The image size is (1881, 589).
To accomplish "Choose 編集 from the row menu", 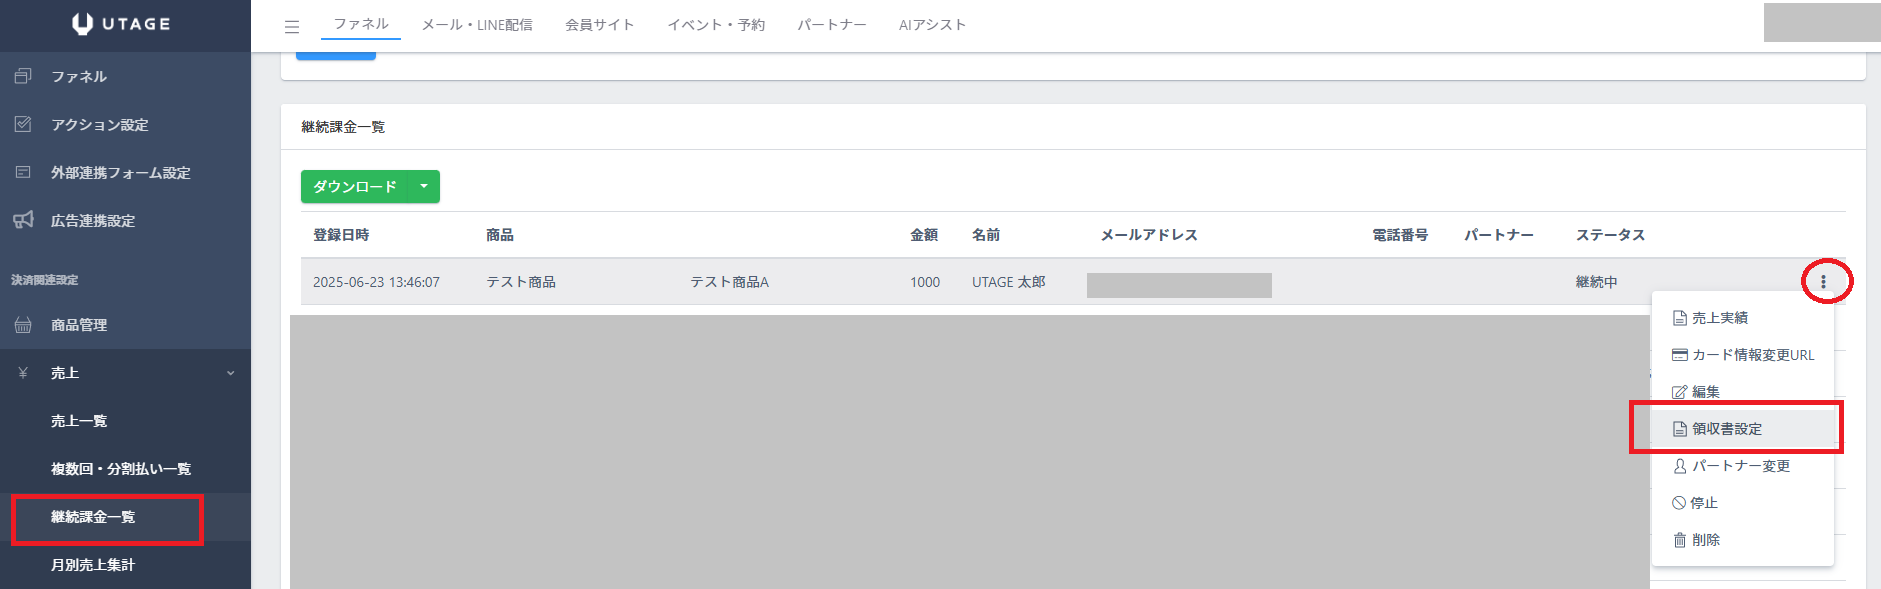I will [1743, 392].
